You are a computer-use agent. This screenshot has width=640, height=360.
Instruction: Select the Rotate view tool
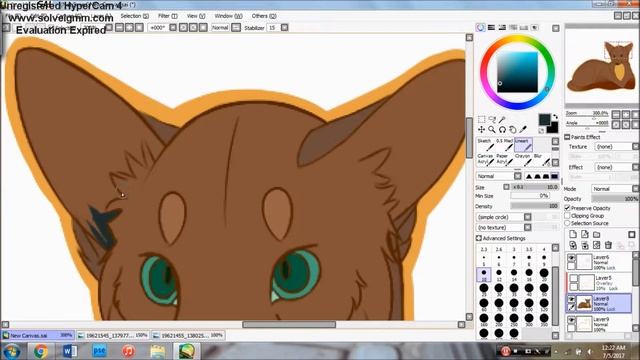point(502,129)
